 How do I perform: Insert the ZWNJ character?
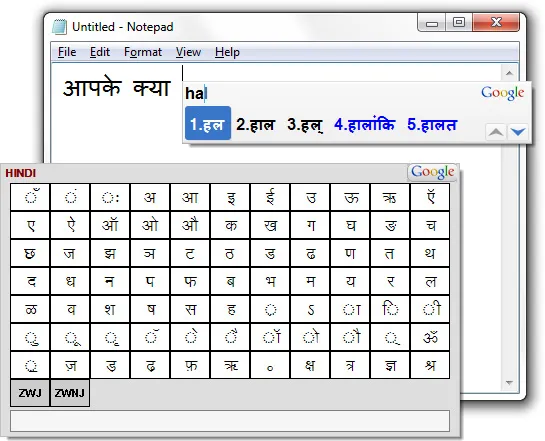click(70, 393)
